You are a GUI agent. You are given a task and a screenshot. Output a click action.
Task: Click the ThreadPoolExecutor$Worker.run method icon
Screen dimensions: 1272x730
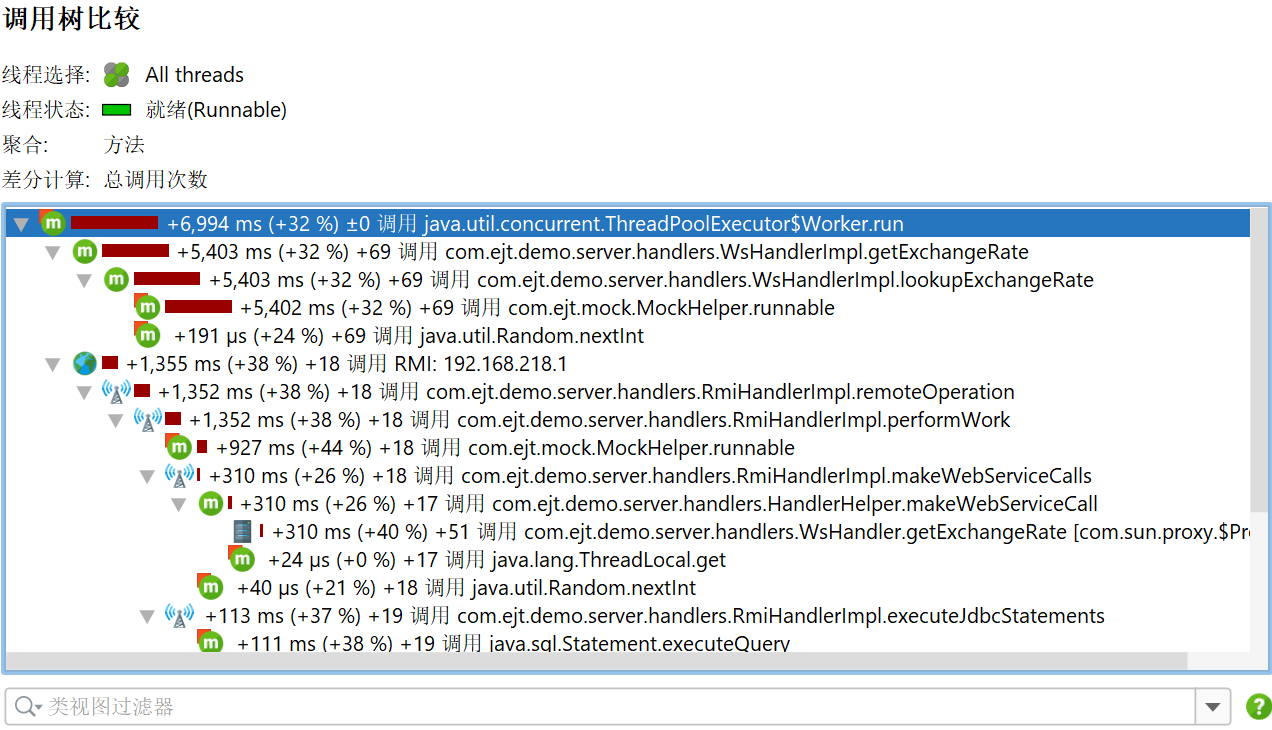(53, 223)
